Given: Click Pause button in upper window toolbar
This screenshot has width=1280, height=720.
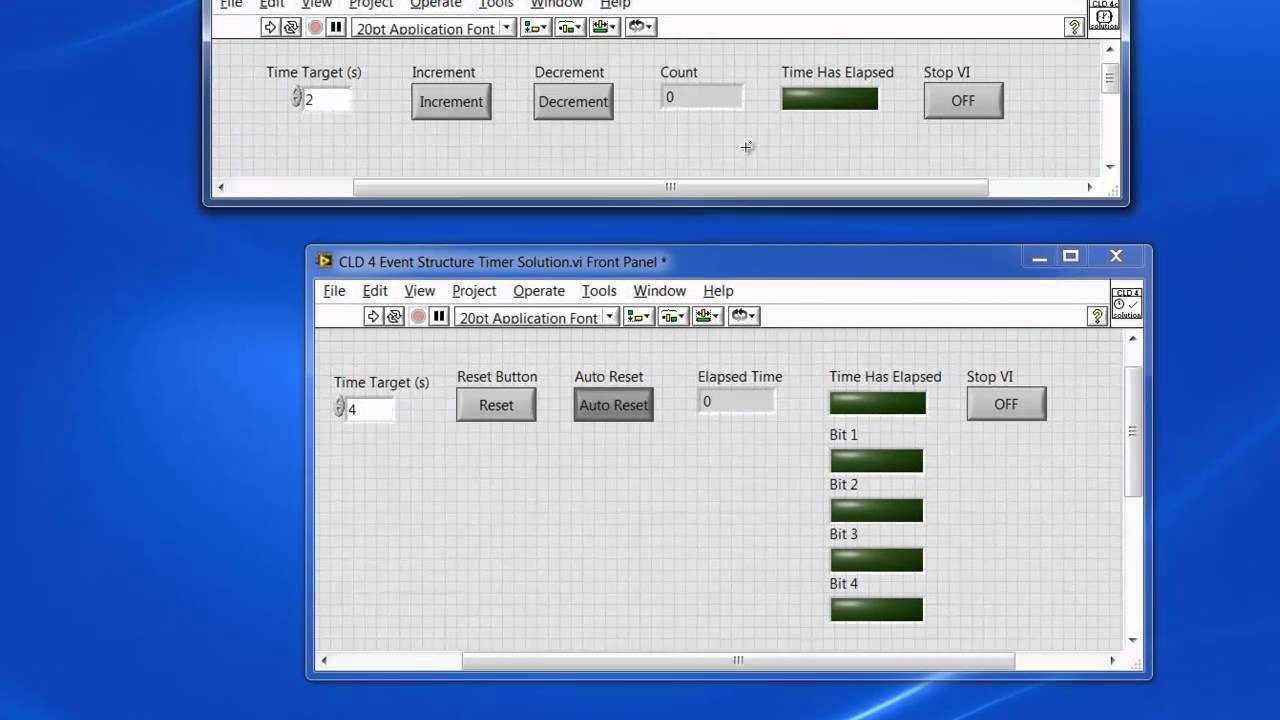Looking at the screenshot, I should click(336, 28).
